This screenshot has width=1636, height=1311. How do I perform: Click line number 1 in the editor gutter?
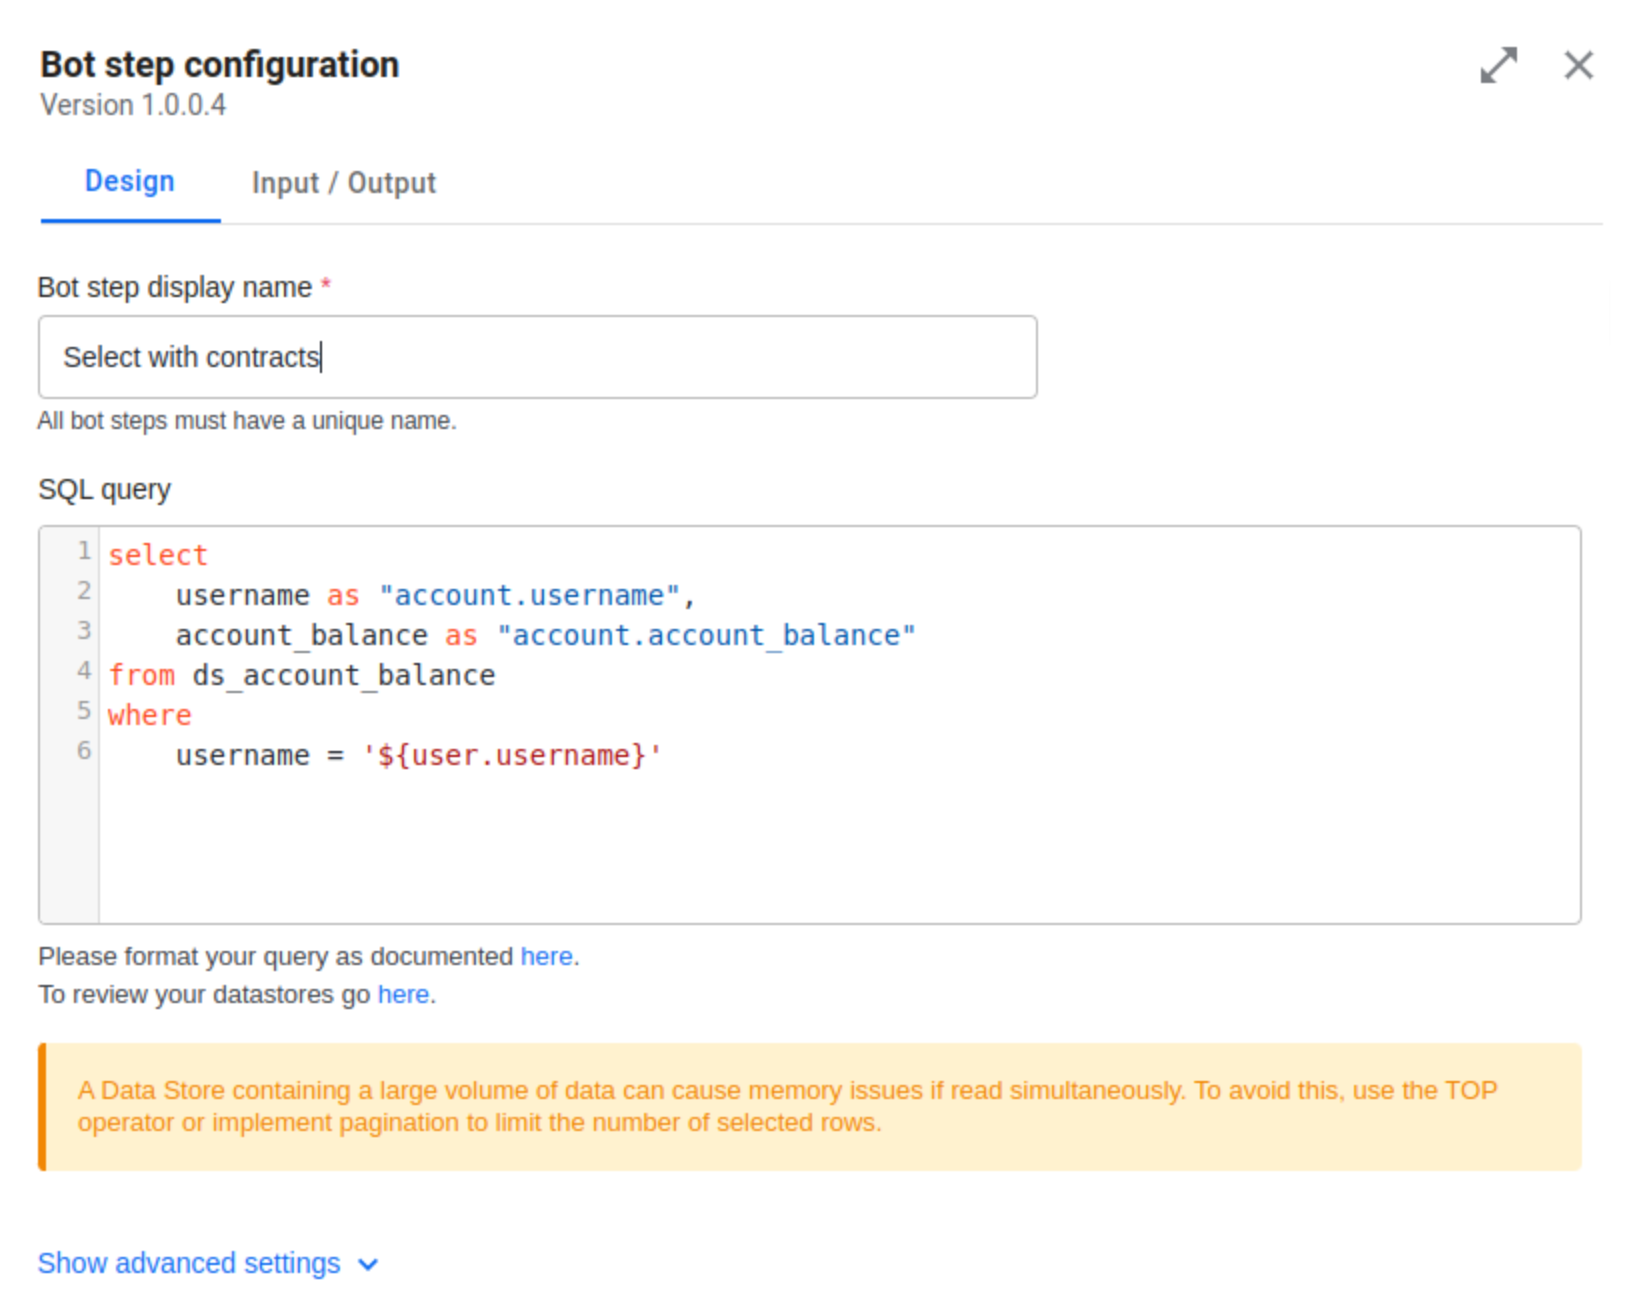coord(84,551)
